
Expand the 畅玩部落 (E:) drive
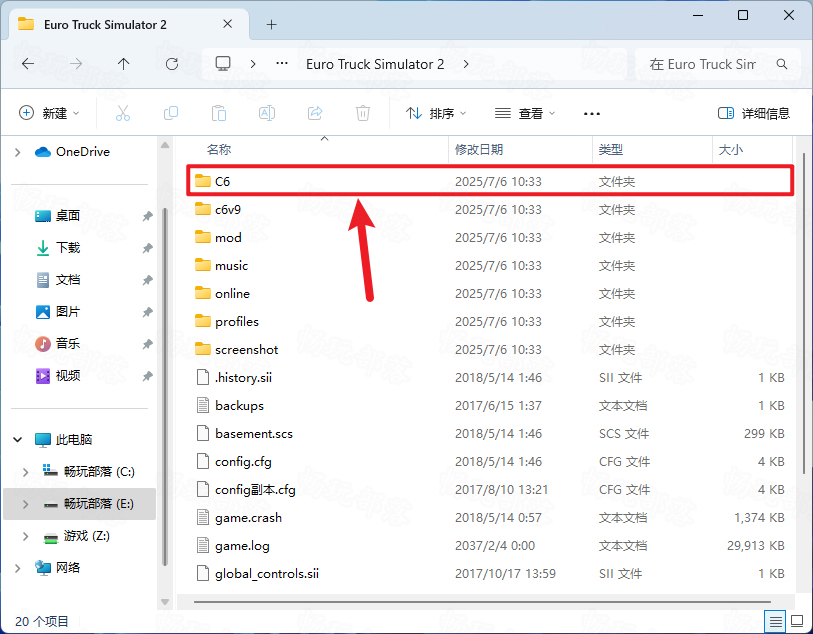(25, 504)
